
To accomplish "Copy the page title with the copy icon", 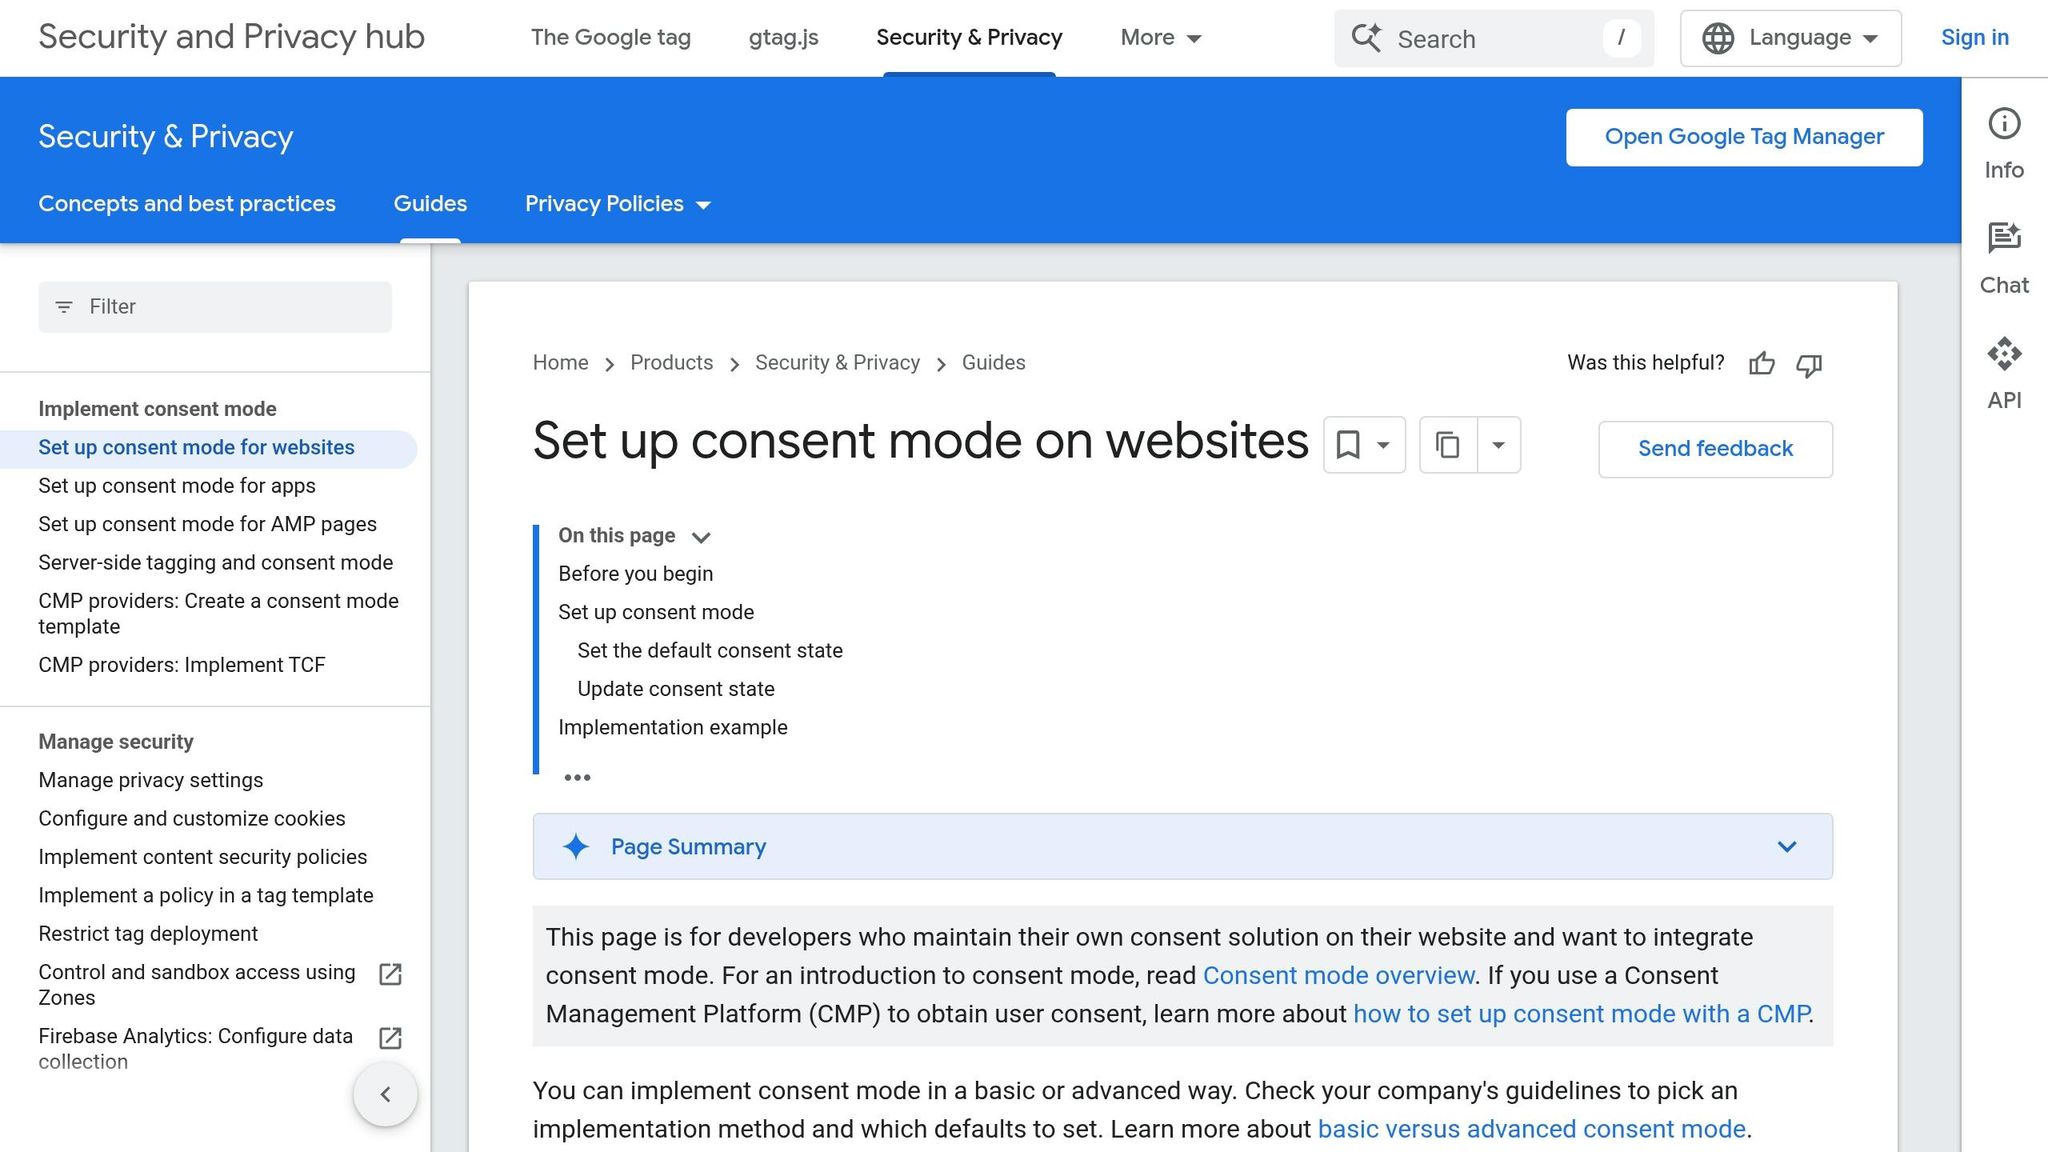I will (1449, 445).
